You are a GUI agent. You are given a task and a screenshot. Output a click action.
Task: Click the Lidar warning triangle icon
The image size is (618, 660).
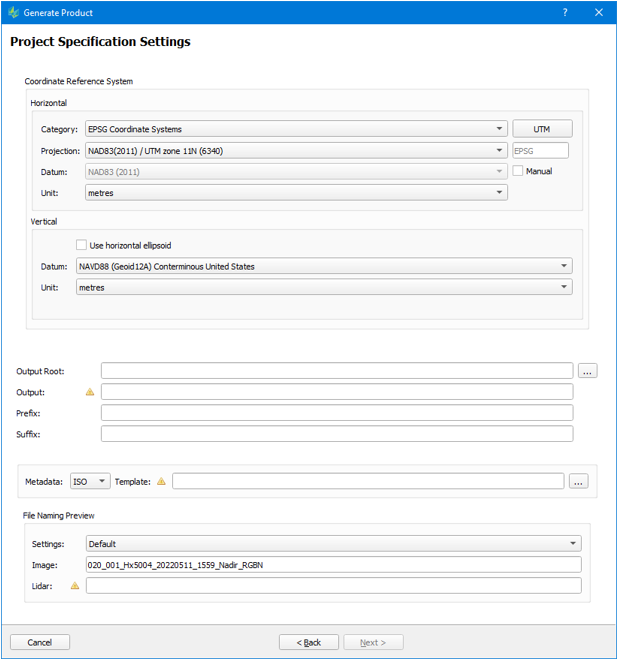point(75,585)
